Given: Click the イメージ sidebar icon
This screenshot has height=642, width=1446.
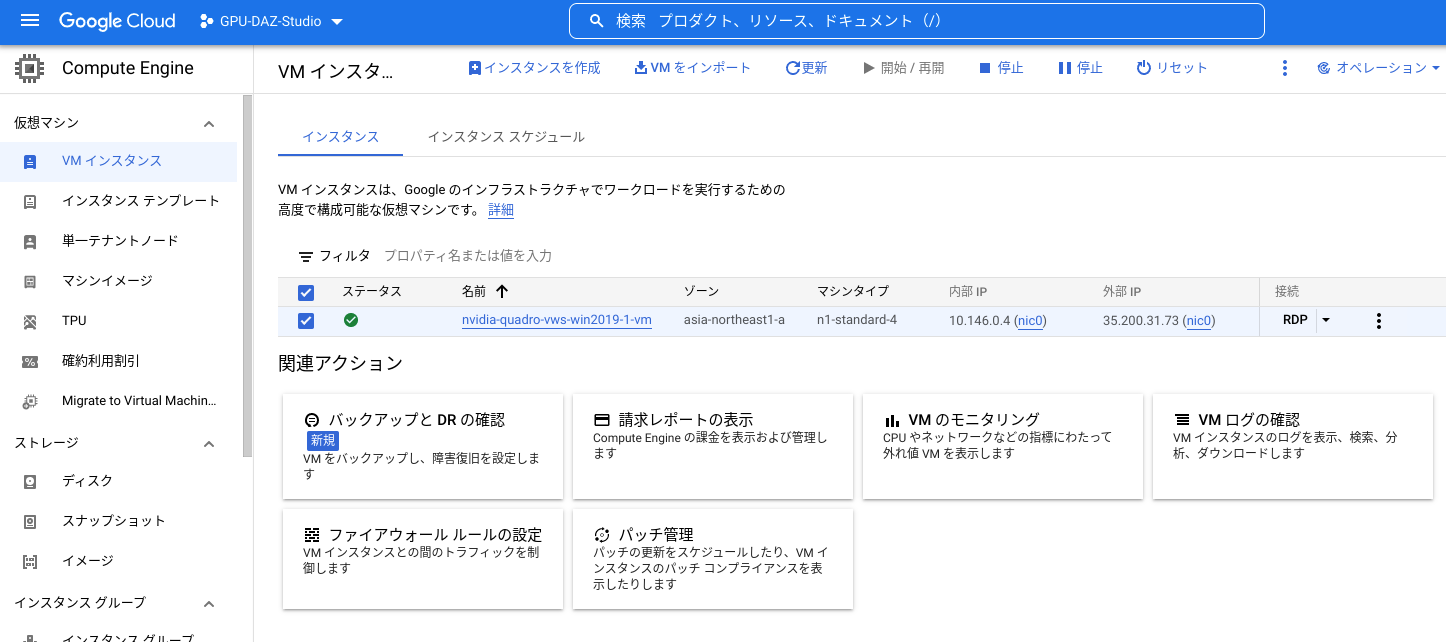Looking at the screenshot, I should [x=30, y=561].
